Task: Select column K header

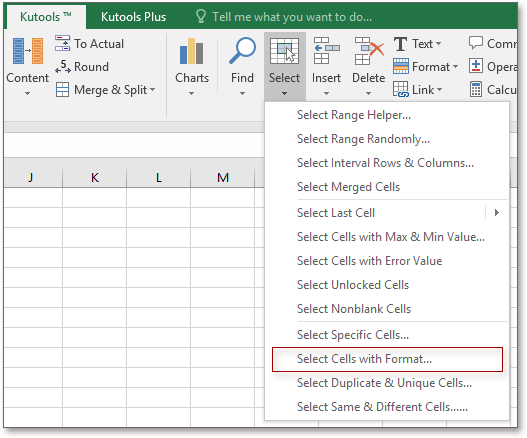Action: click(94, 177)
